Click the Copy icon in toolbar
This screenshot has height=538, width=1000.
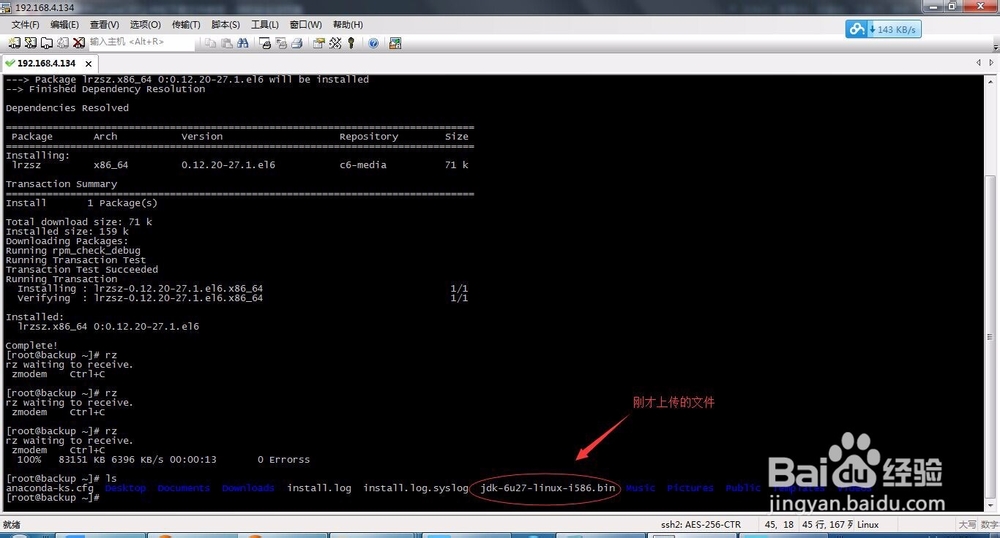click(x=210, y=43)
